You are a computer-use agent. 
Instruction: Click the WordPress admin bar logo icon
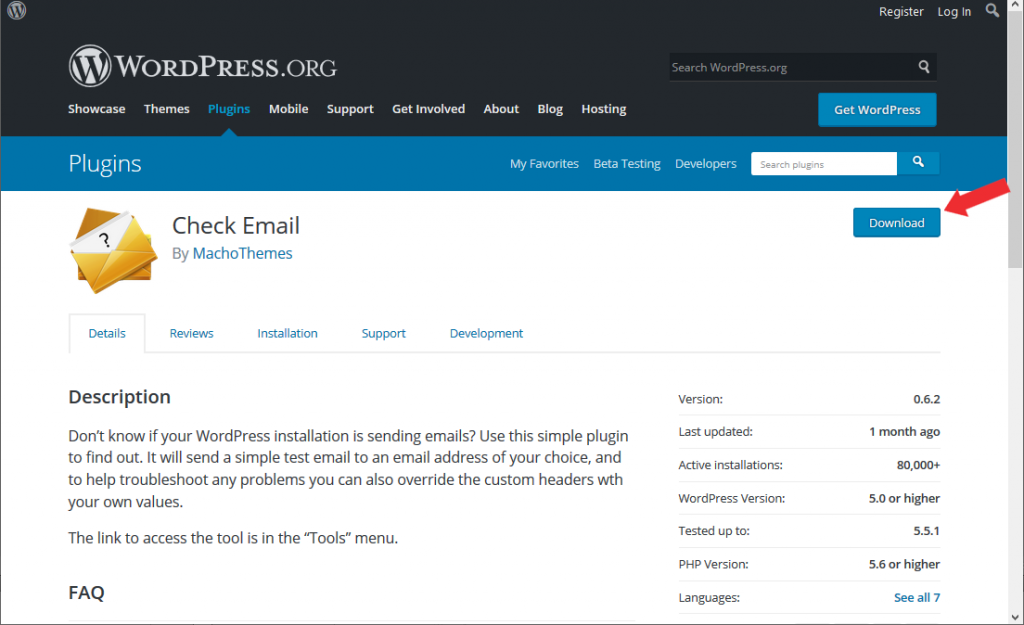pos(16,11)
